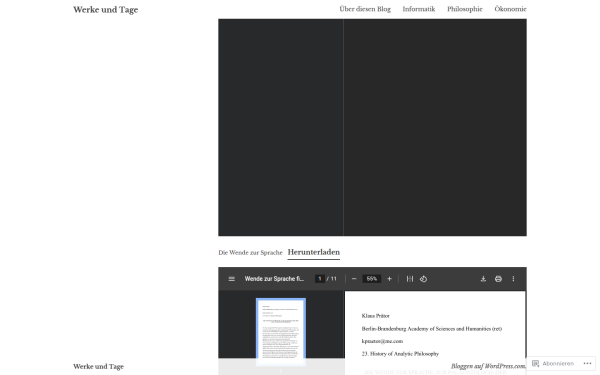Select the page 1 thumbnail
This screenshot has height=375, width=600.
coord(281,331)
